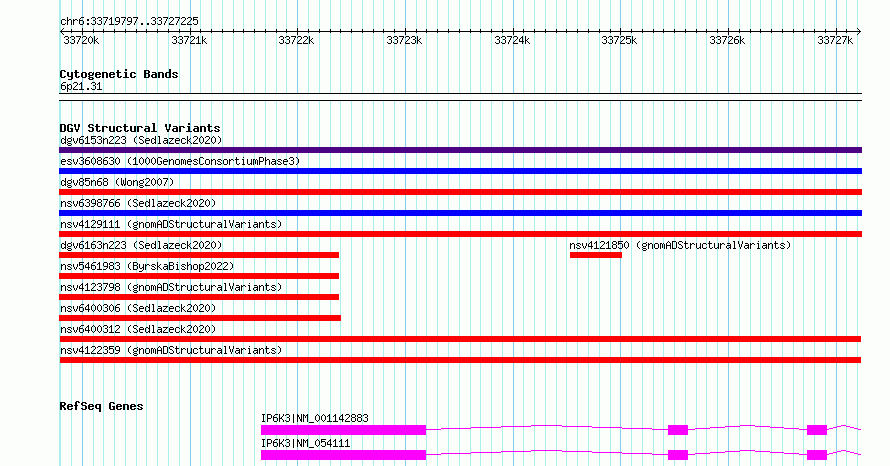Select the red nsv4129111 variant bar
The height and width of the screenshot is (466, 890).
coord(460,234)
